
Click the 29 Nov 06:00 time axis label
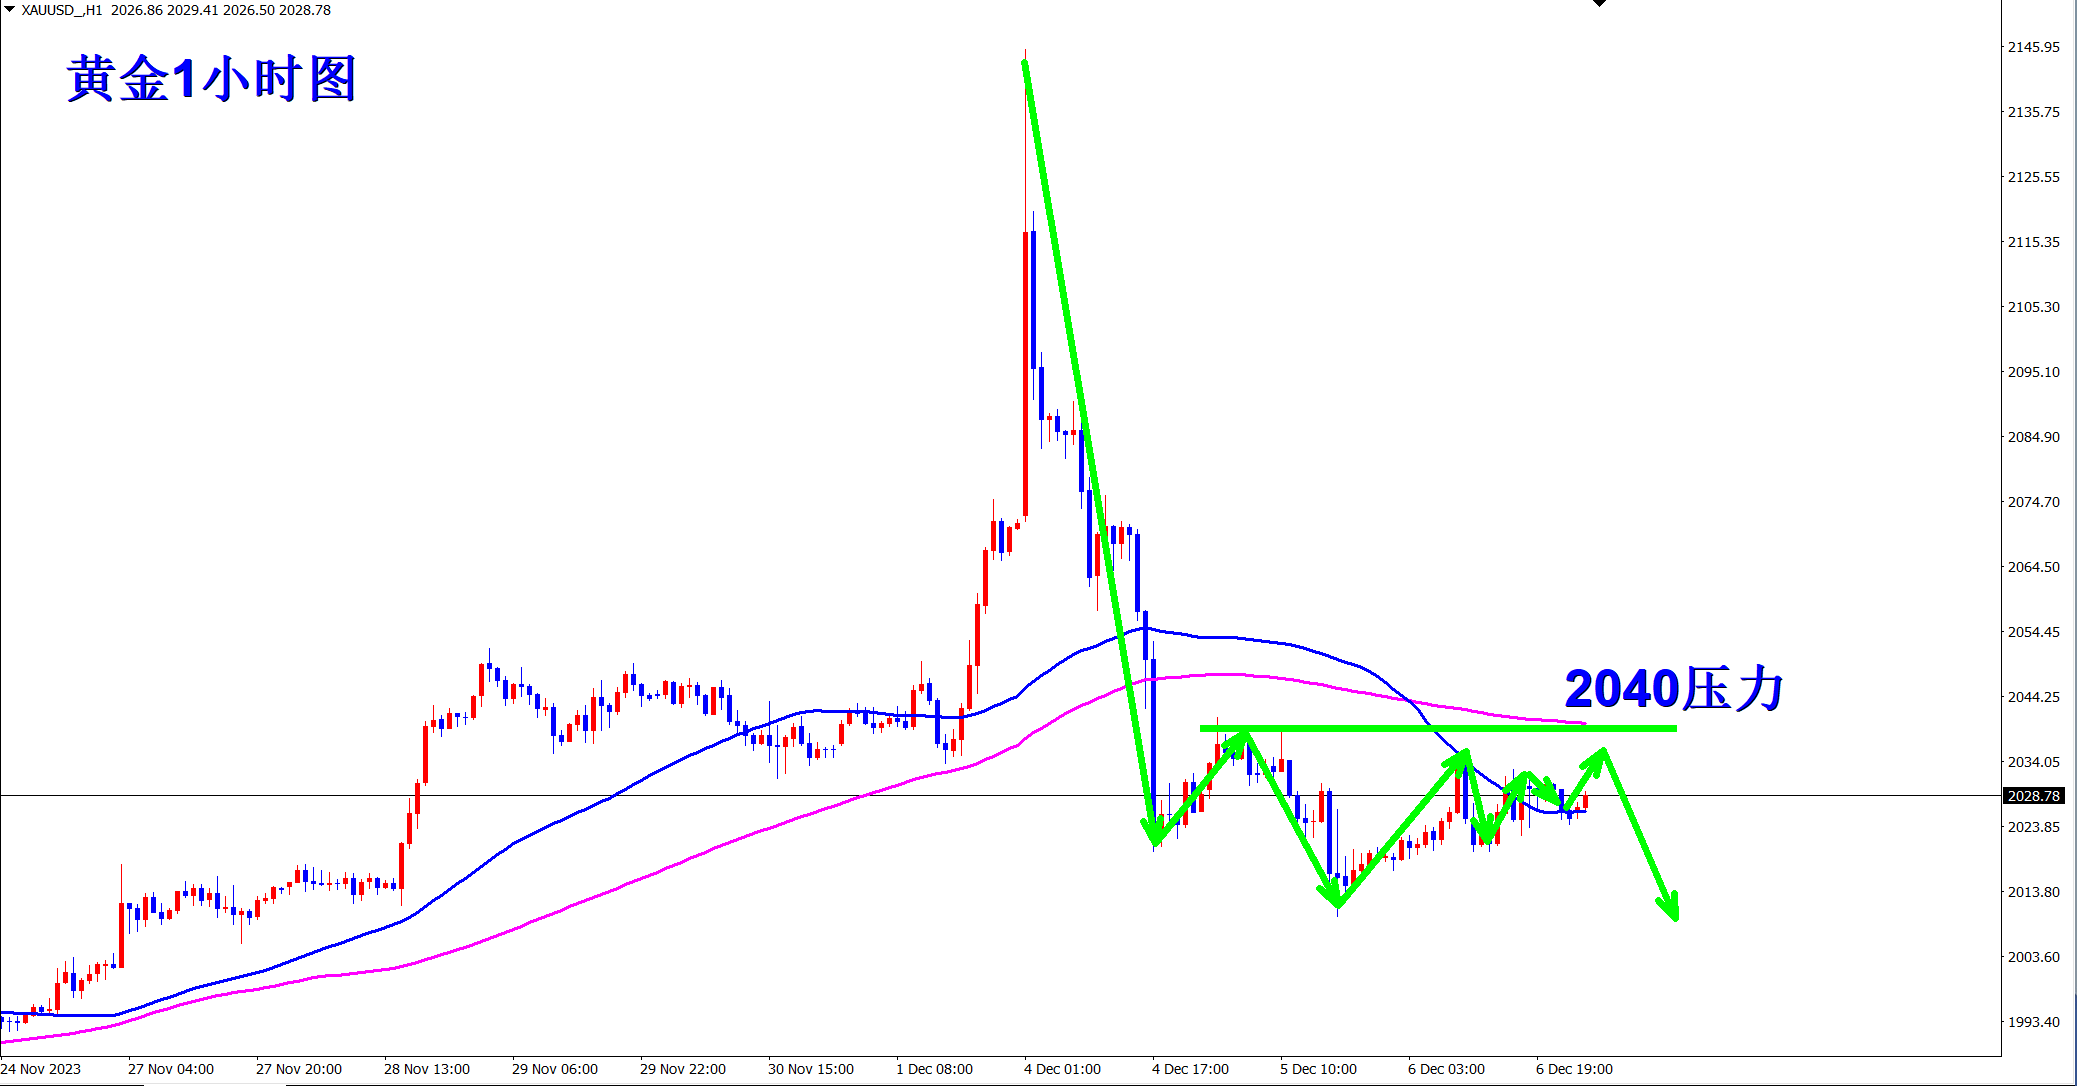554,1069
